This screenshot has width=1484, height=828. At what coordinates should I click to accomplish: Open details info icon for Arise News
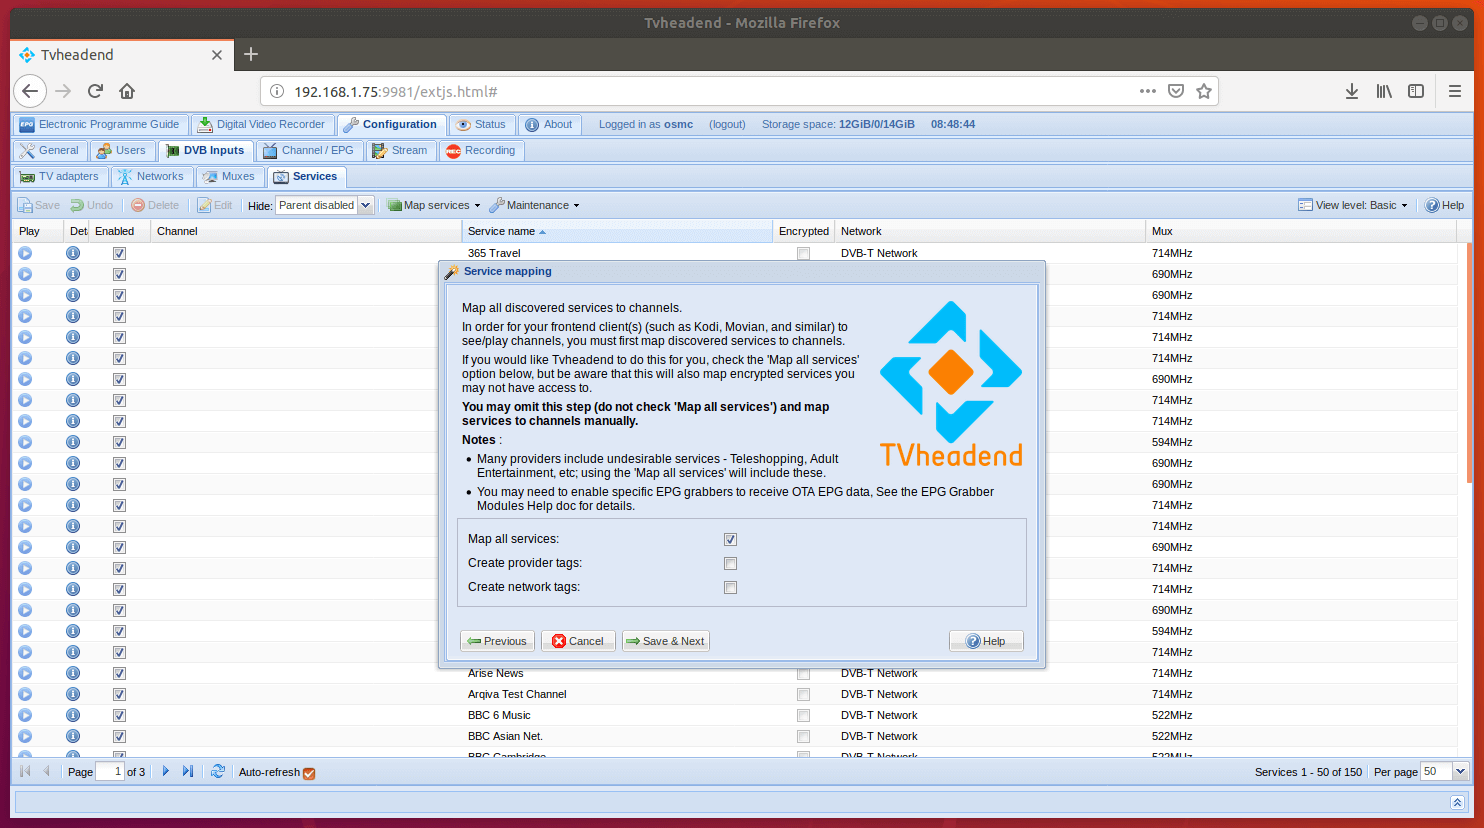tap(73, 673)
